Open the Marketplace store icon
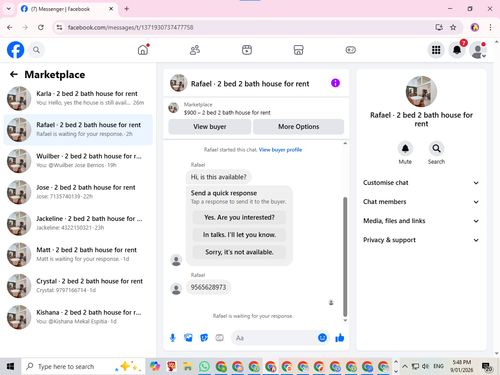The height and width of the screenshot is (375, 500). pyautogui.click(x=298, y=50)
